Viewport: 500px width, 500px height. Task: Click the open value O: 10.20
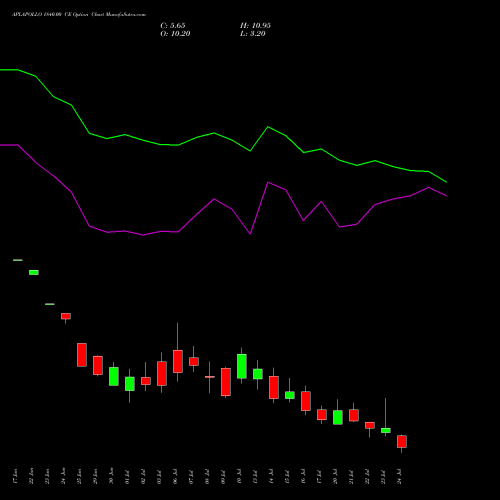pyautogui.click(x=175, y=34)
